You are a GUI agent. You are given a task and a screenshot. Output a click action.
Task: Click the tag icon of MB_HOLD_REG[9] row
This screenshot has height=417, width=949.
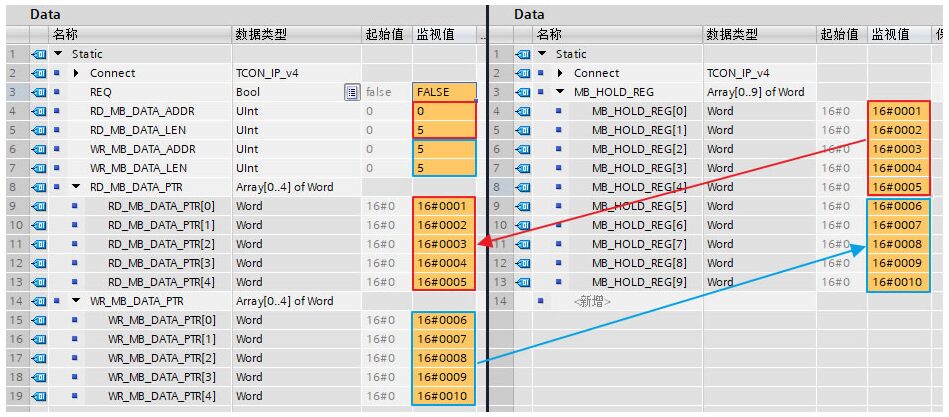click(x=522, y=282)
